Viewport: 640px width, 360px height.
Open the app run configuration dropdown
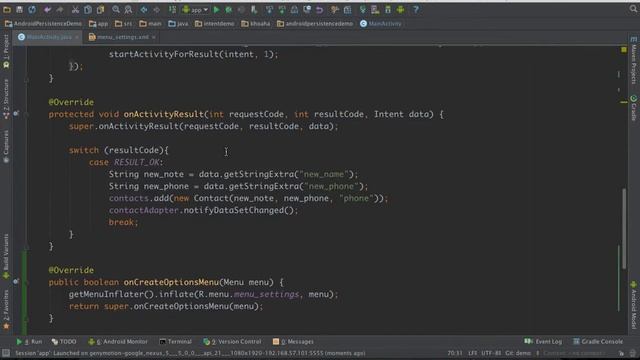tap(195, 9)
